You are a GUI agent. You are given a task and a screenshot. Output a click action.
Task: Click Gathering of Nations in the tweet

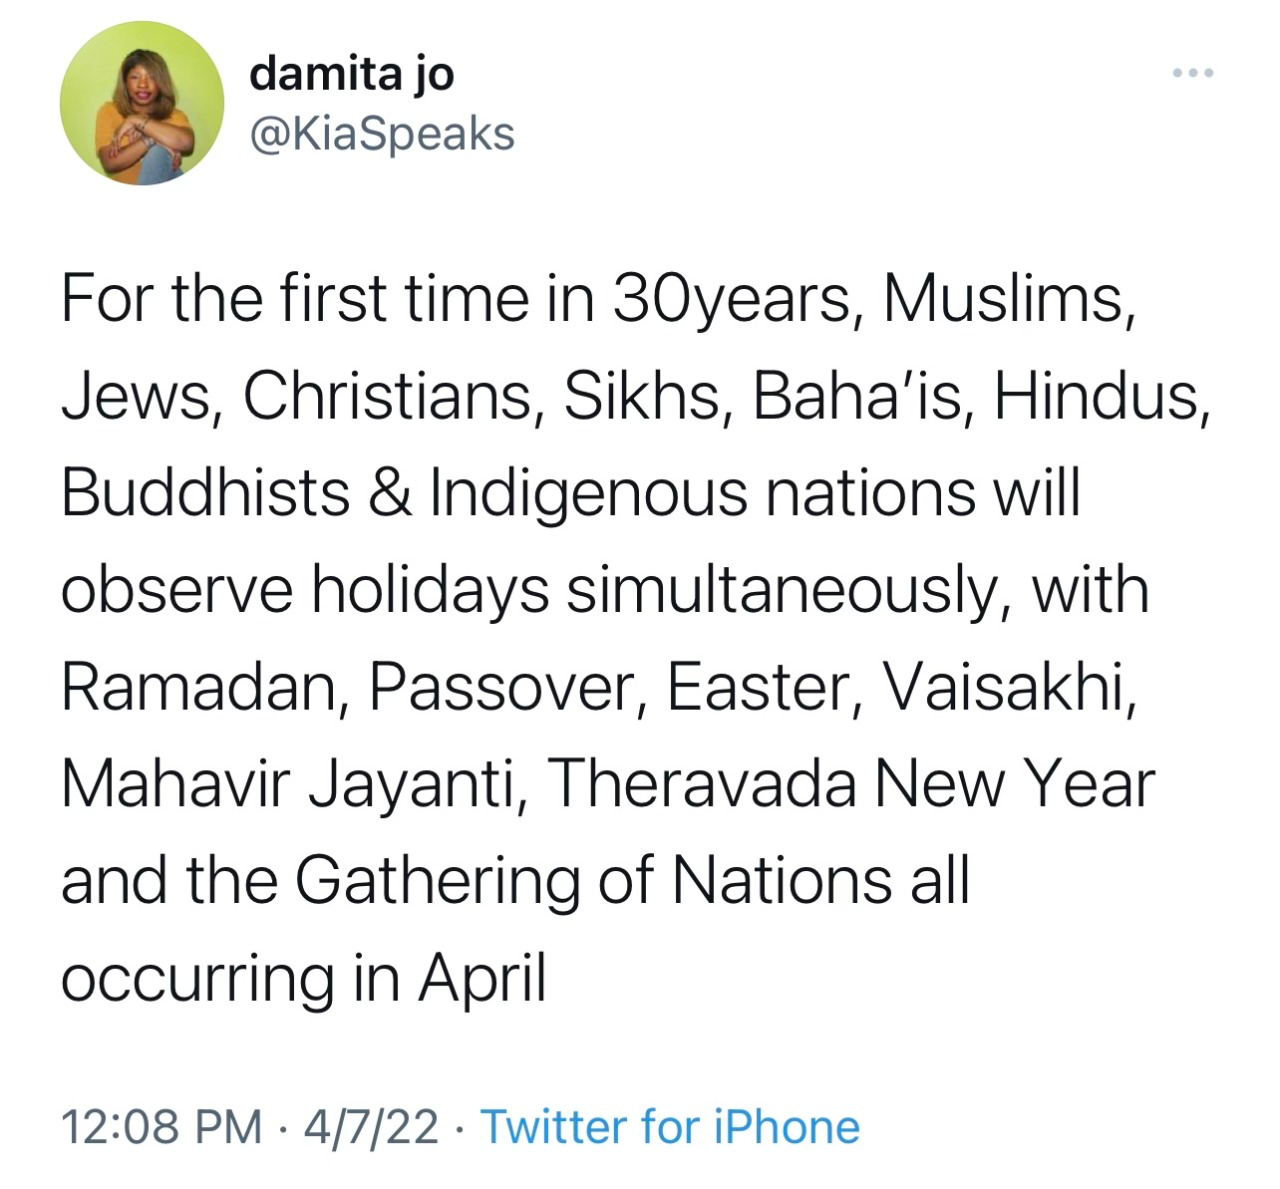[631, 881]
